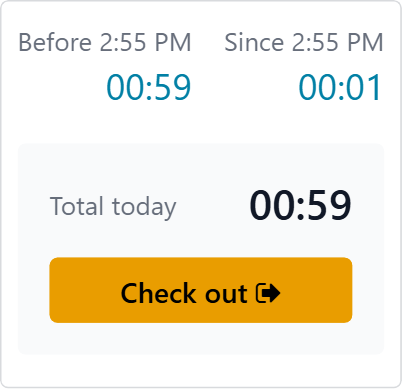Screen dimensions: 402x390
Task: Click the word "Total" in the summary panel
Action: (77, 206)
